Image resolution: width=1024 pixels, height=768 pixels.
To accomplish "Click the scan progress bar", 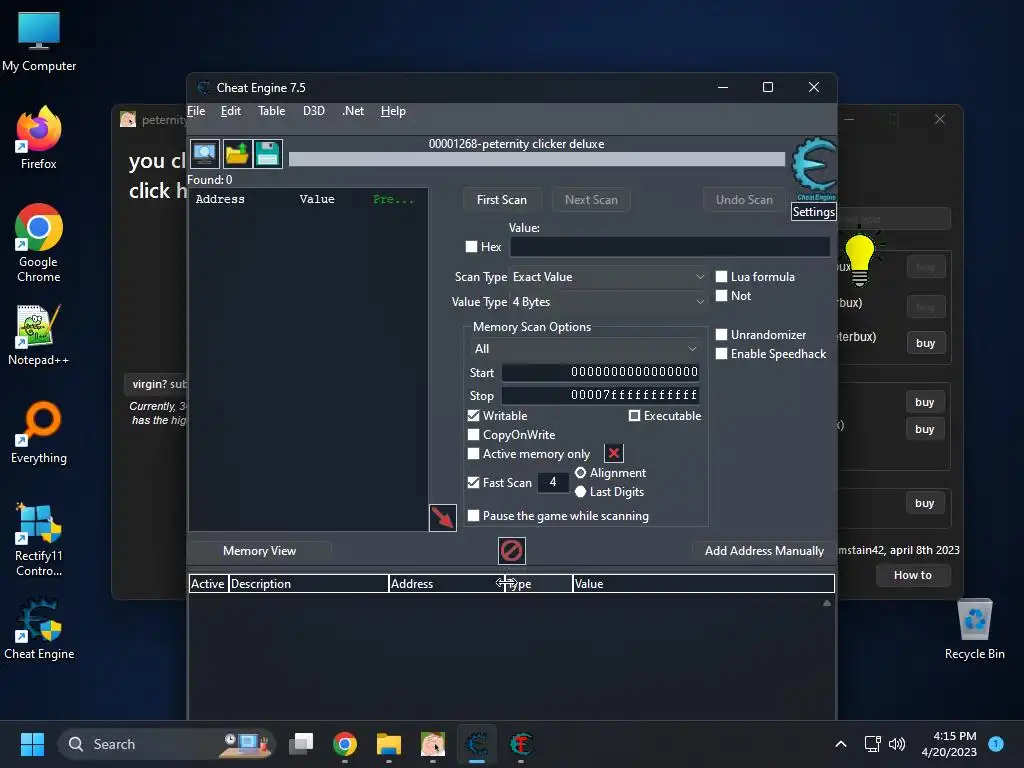I will tap(537, 159).
